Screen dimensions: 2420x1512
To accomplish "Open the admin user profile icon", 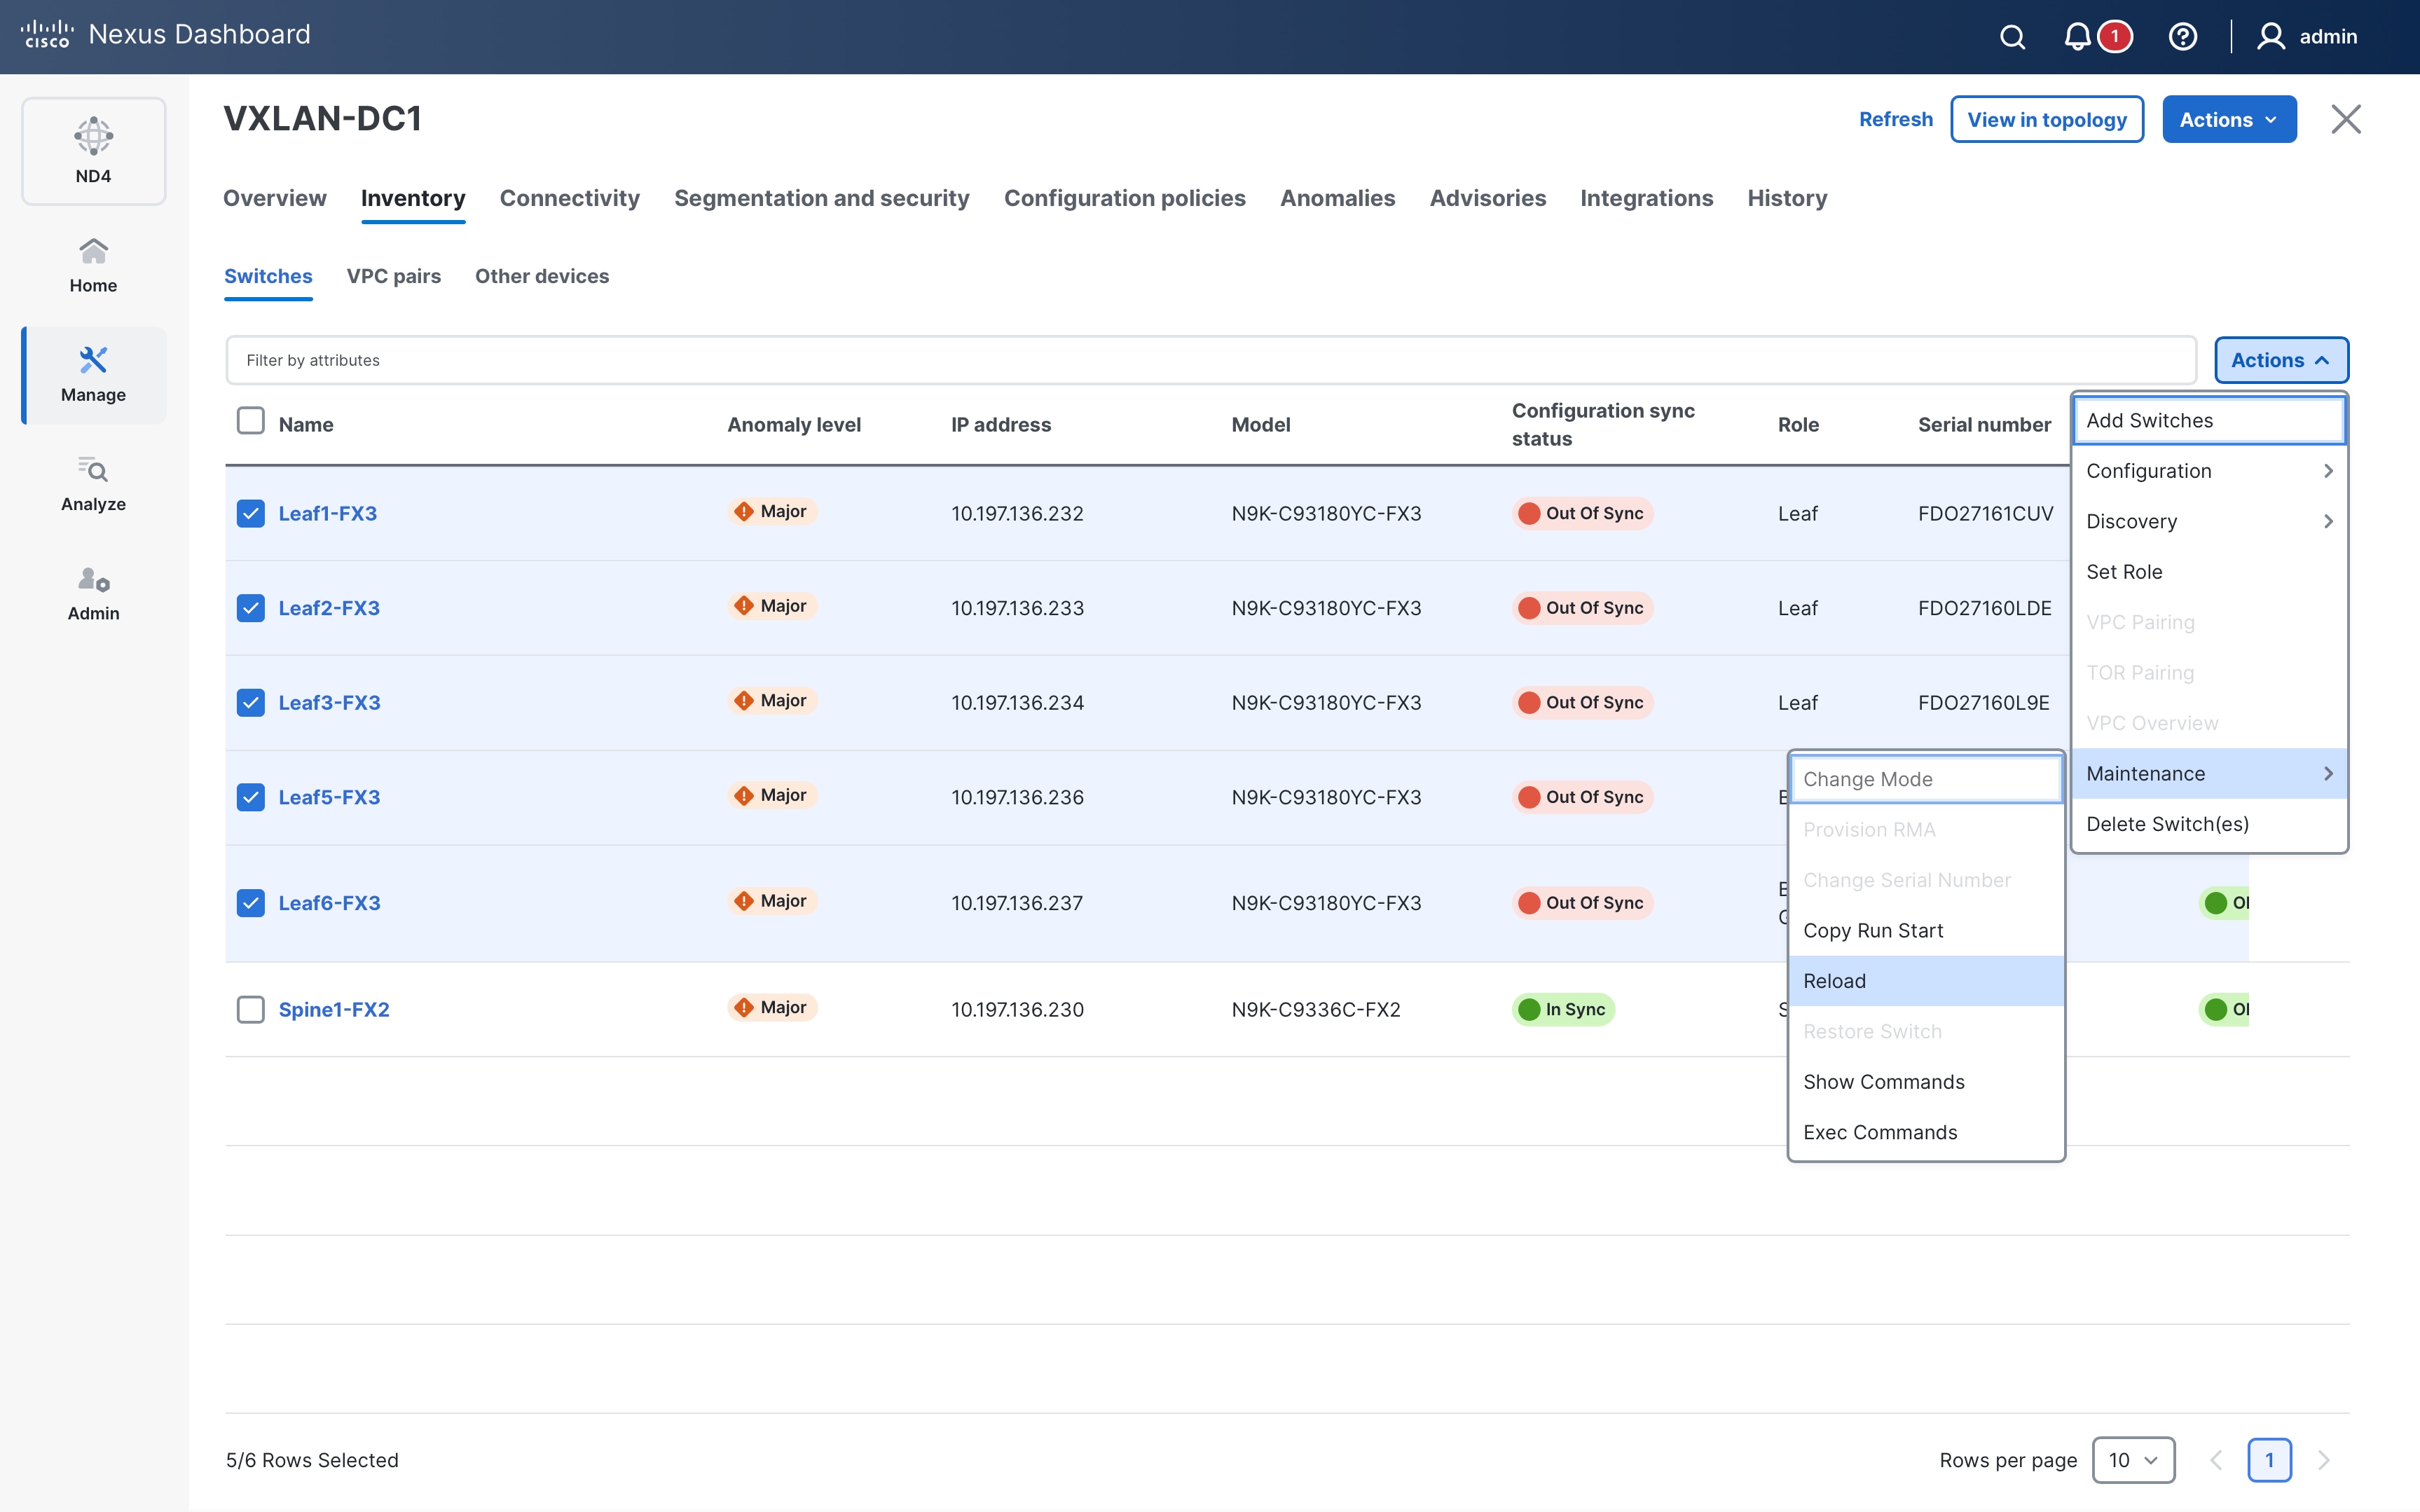I will (x=2271, y=37).
